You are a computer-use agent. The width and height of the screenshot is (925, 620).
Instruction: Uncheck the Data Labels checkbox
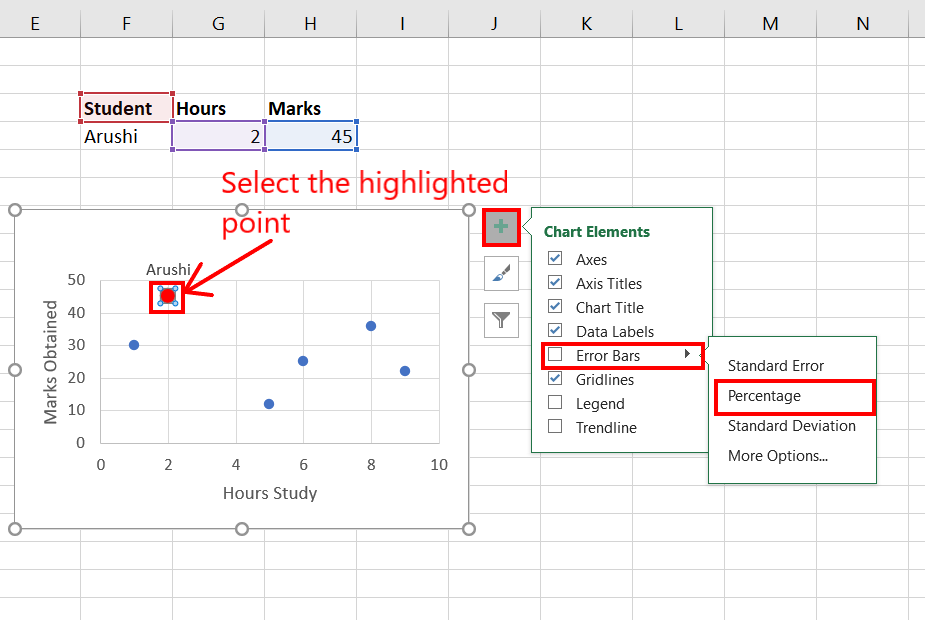(555, 330)
